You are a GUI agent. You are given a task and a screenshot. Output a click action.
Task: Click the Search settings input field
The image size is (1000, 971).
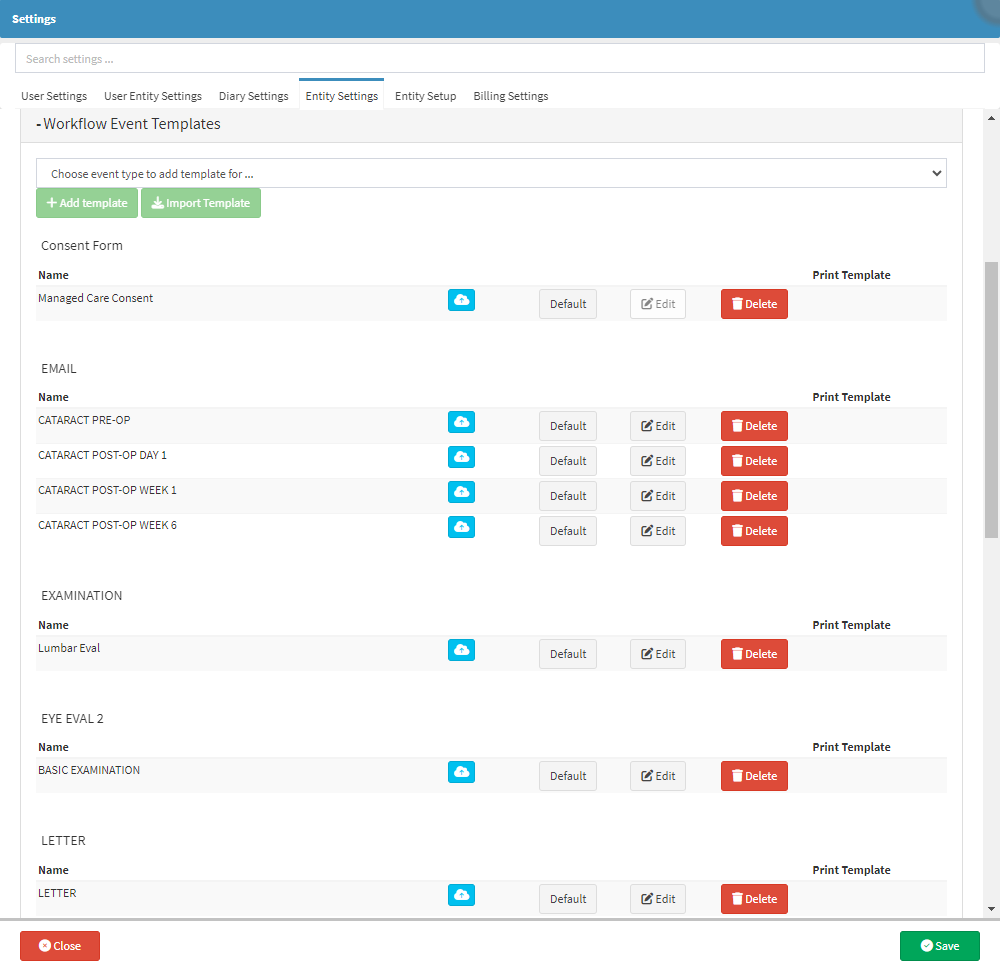coord(500,59)
